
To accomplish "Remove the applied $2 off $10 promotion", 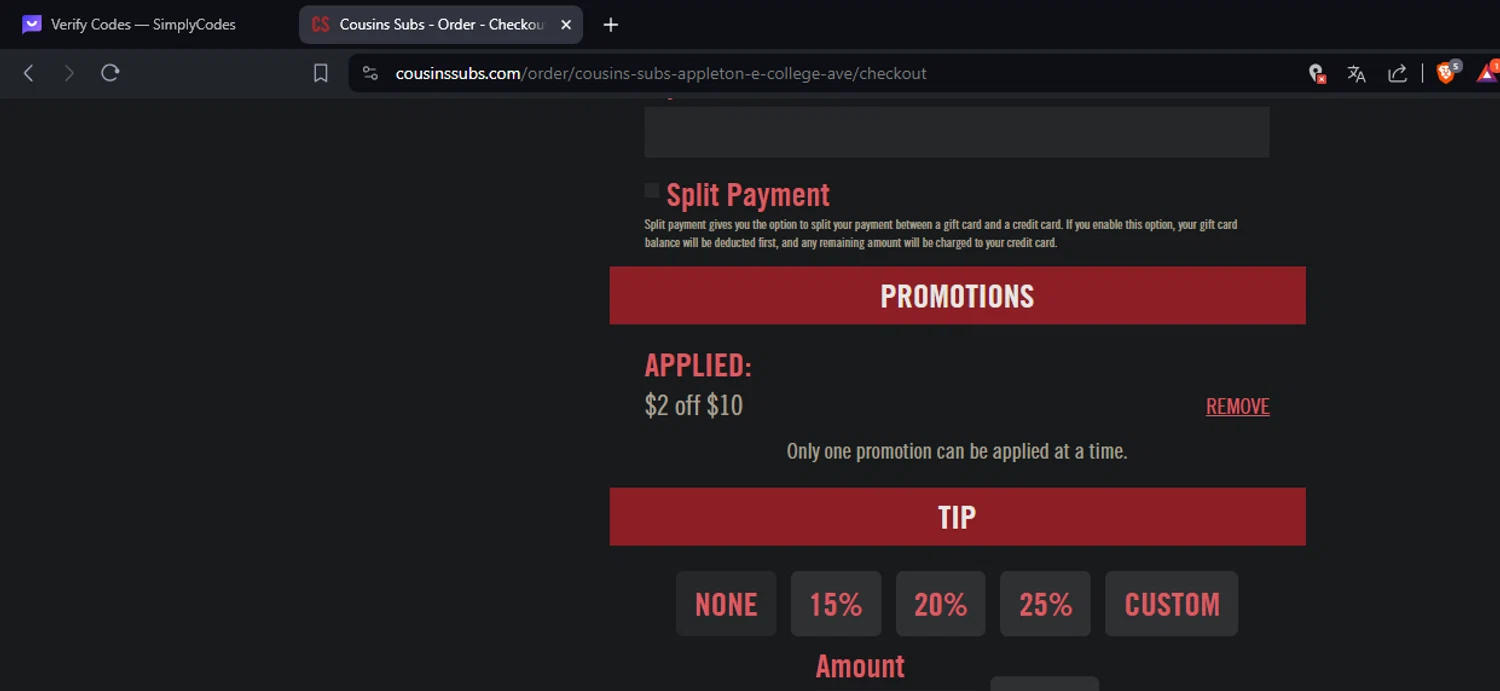I will pyautogui.click(x=1237, y=406).
